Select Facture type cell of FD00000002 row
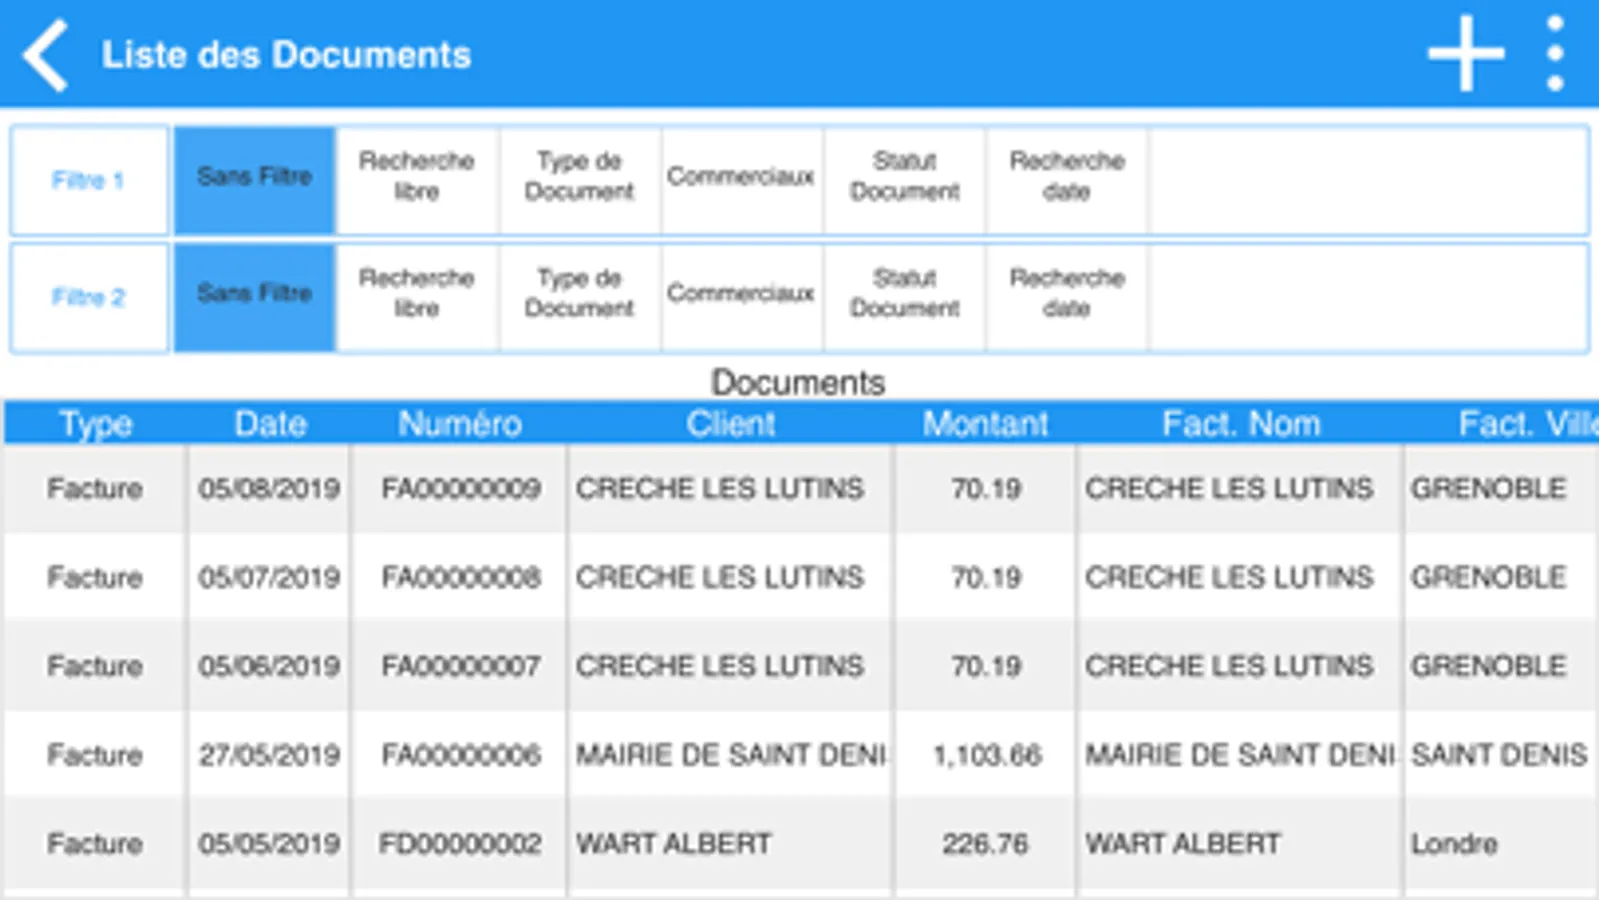Screen dimensions: 1599x900 tap(96, 844)
